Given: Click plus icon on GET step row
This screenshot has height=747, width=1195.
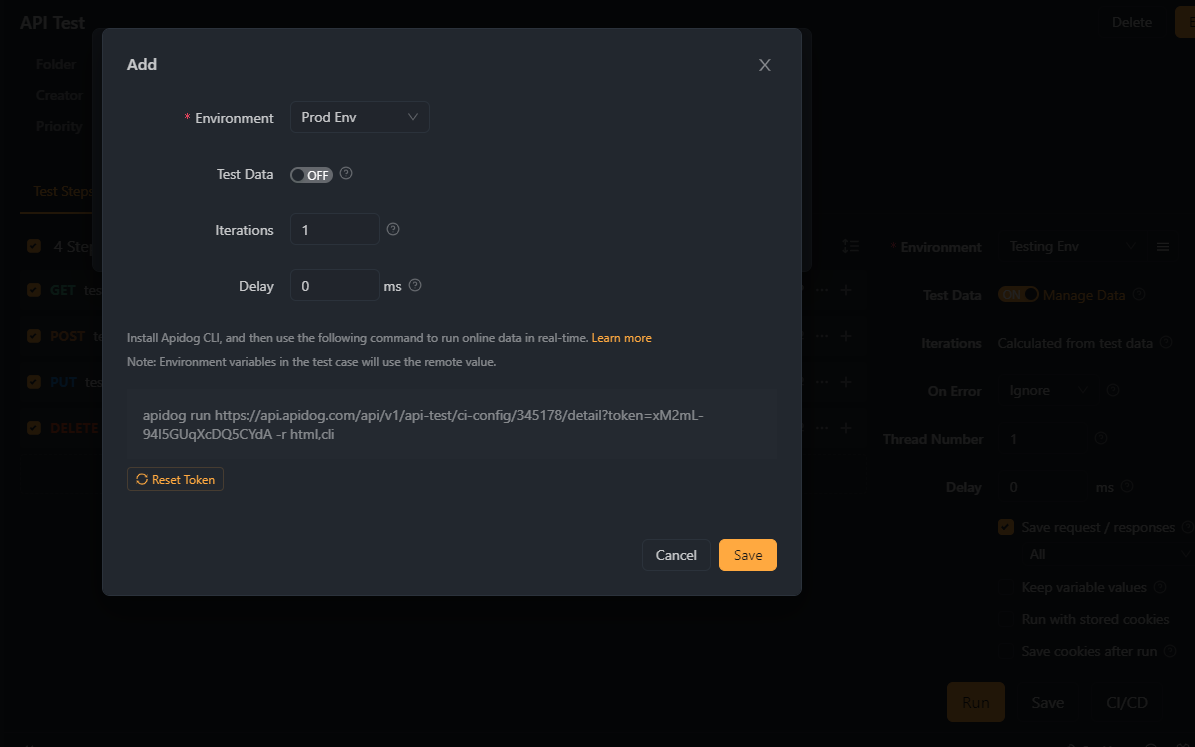Looking at the screenshot, I should point(846,290).
